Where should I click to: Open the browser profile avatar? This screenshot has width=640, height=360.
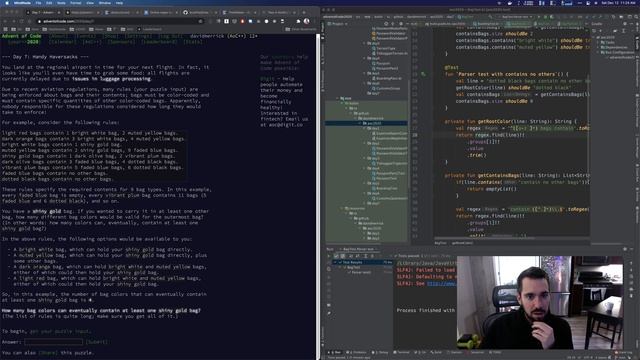(x=307, y=21)
